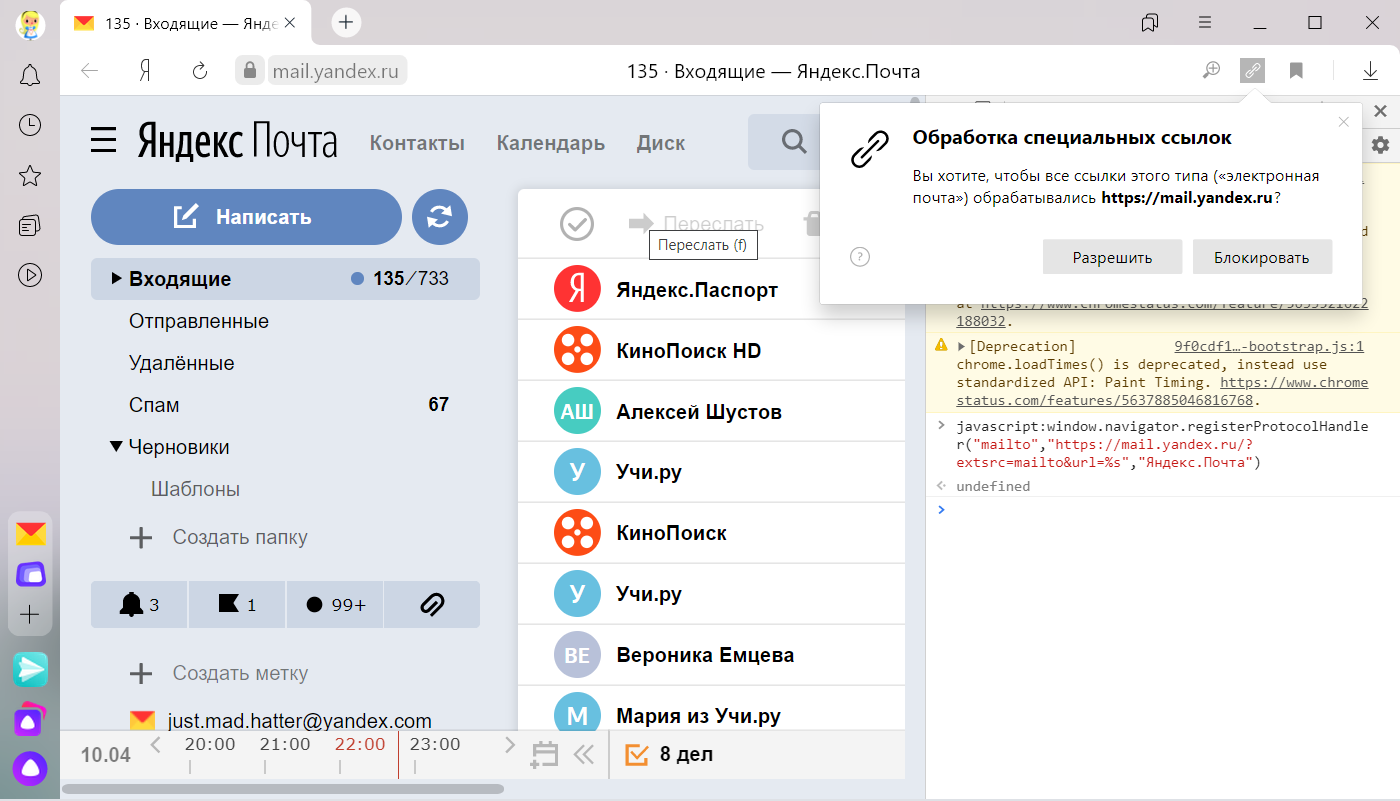Refresh mailbox with circular arrows button

click(x=440, y=217)
